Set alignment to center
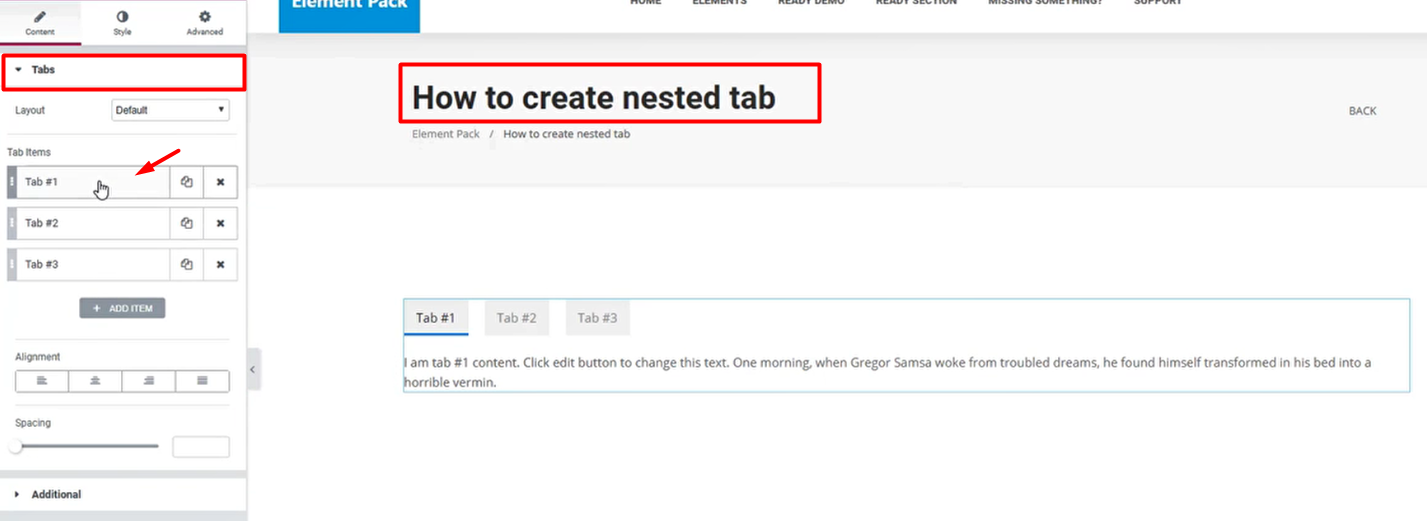 (x=95, y=381)
